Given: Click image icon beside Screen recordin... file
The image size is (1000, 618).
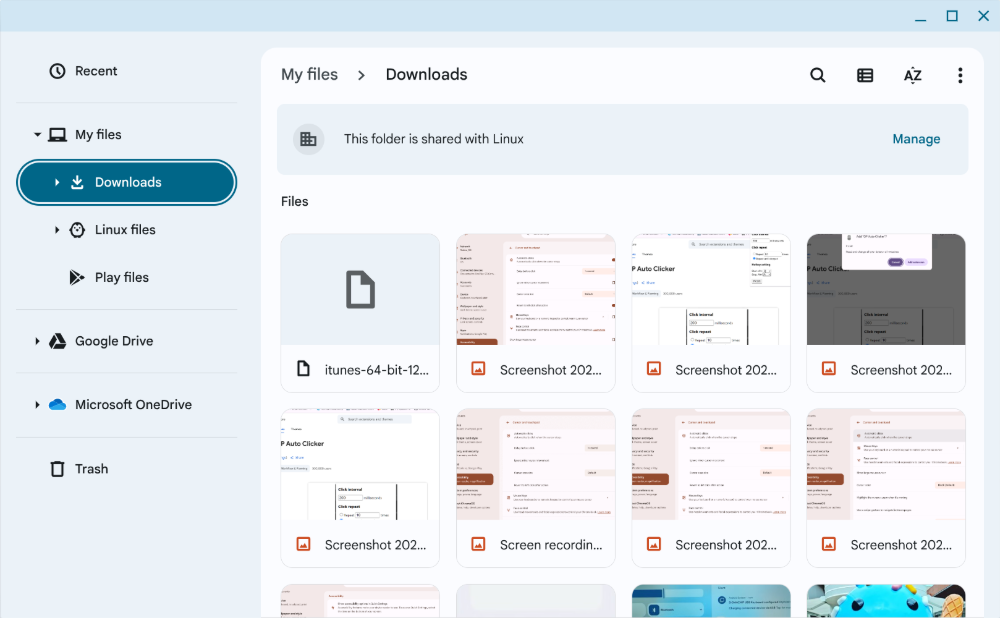Looking at the screenshot, I should point(478,544).
